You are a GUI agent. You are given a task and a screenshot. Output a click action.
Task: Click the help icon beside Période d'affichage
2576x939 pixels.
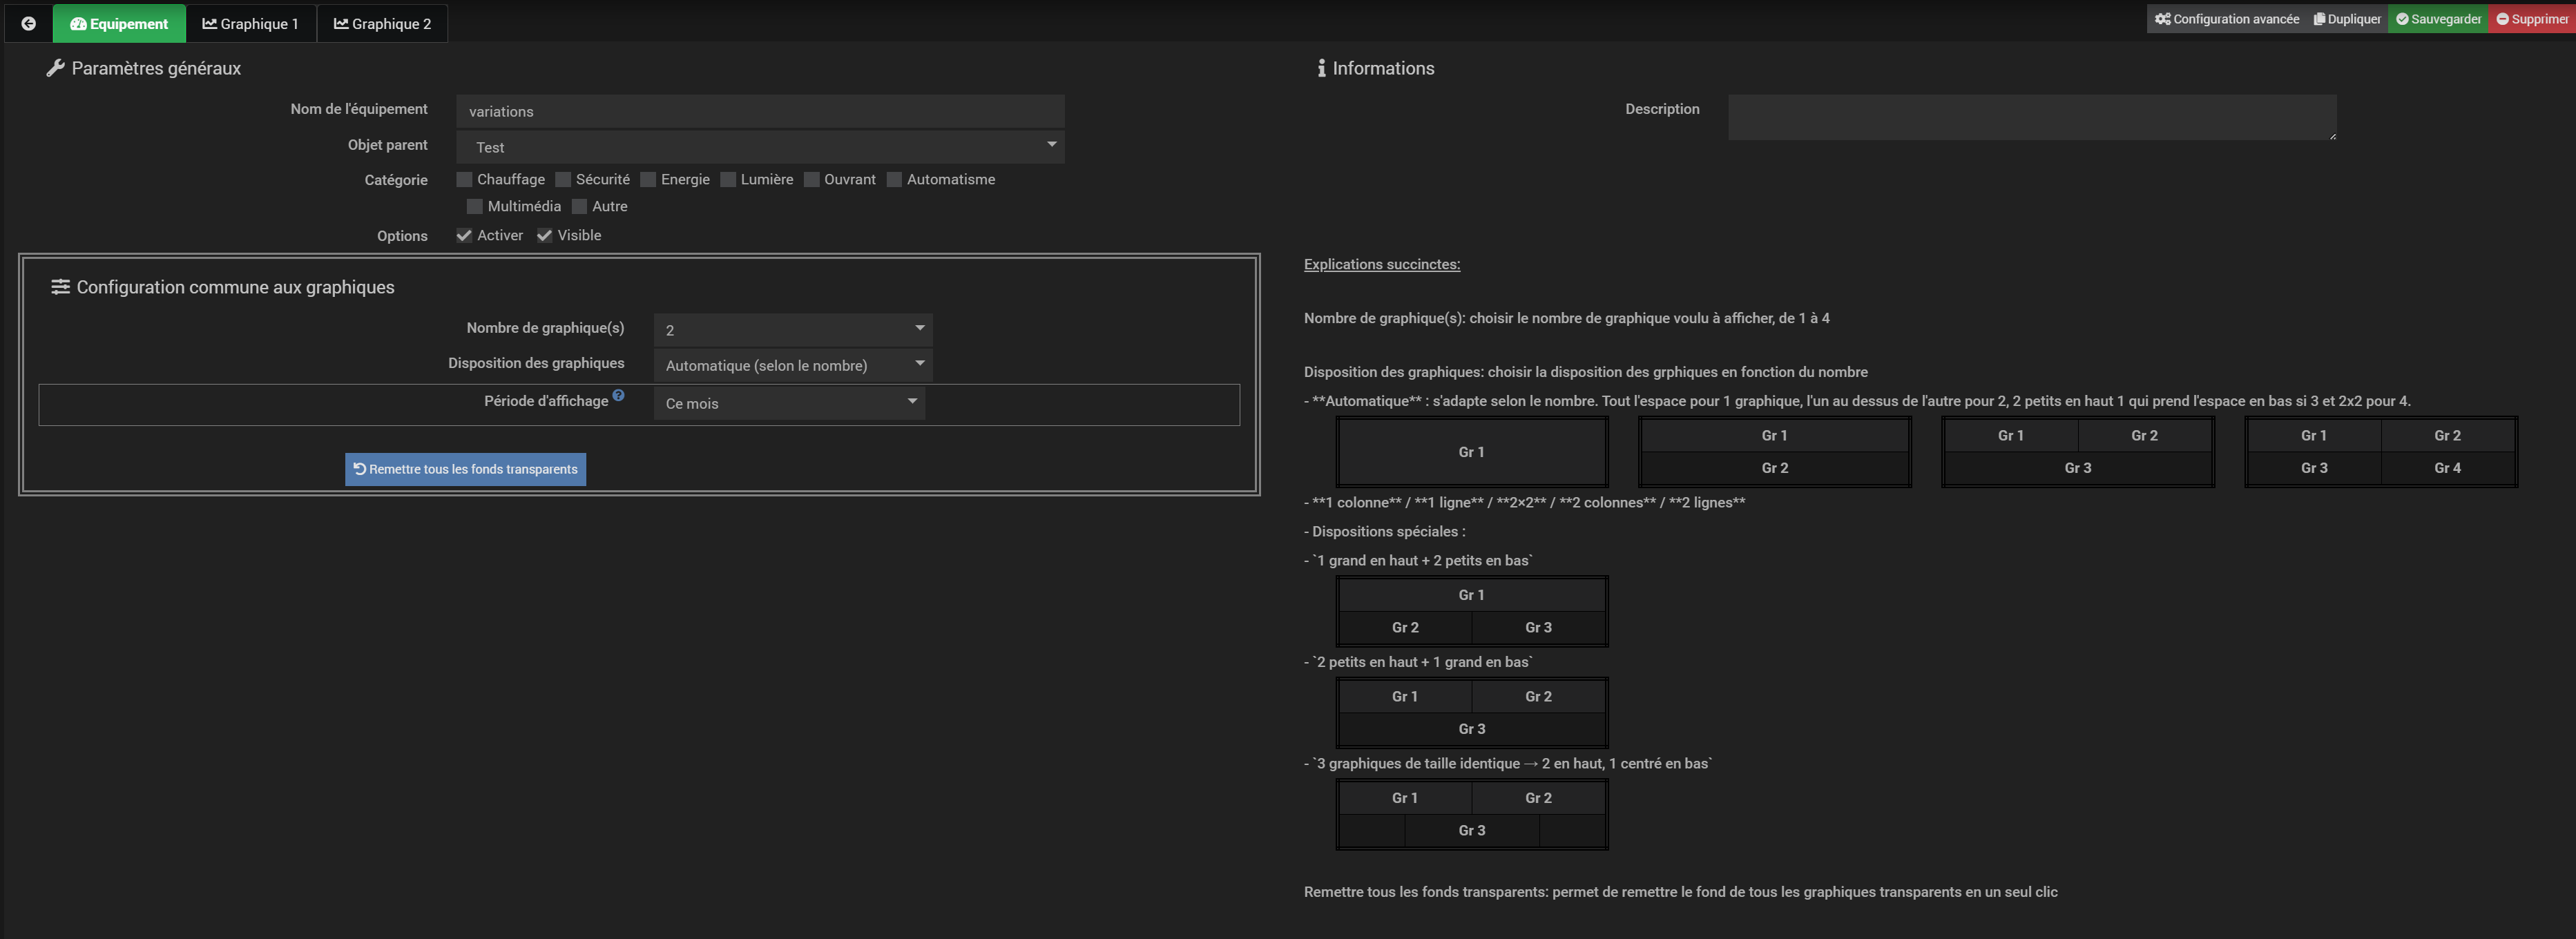(x=618, y=396)
